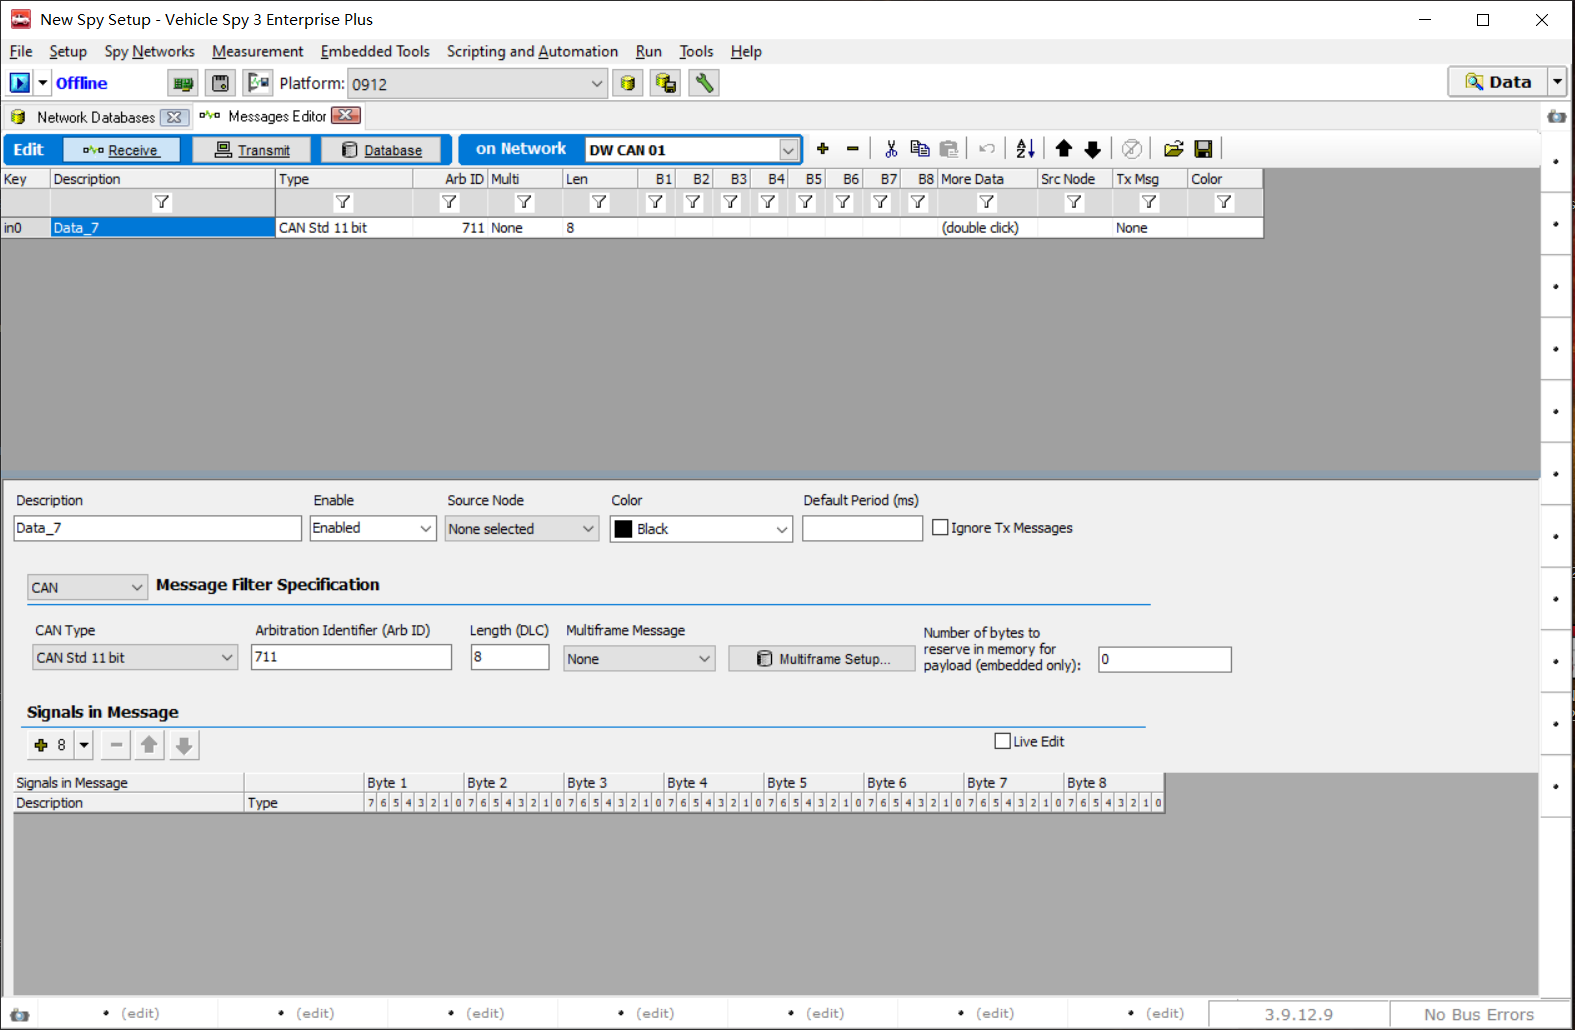Copy selected message with copy icon
The width and height of the screenshot is (1575, 1030).
point(920,149)
